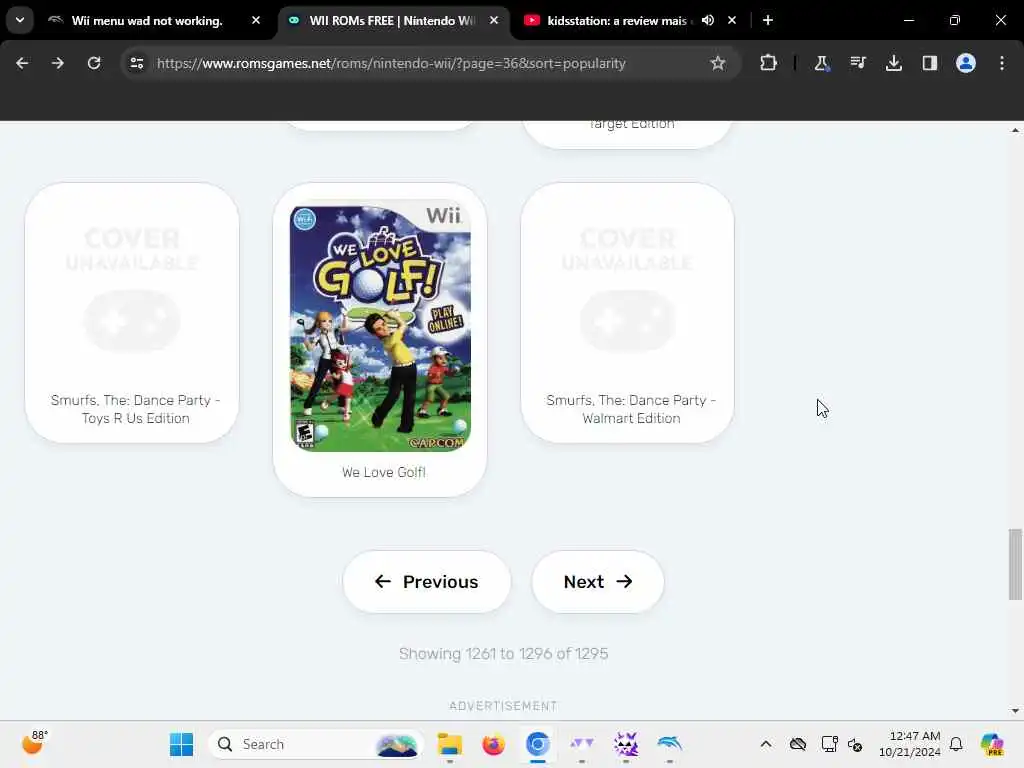Open the cloud sync tray icon
The height and width of the screenshot is (768, 1024).
coord(798,744)
